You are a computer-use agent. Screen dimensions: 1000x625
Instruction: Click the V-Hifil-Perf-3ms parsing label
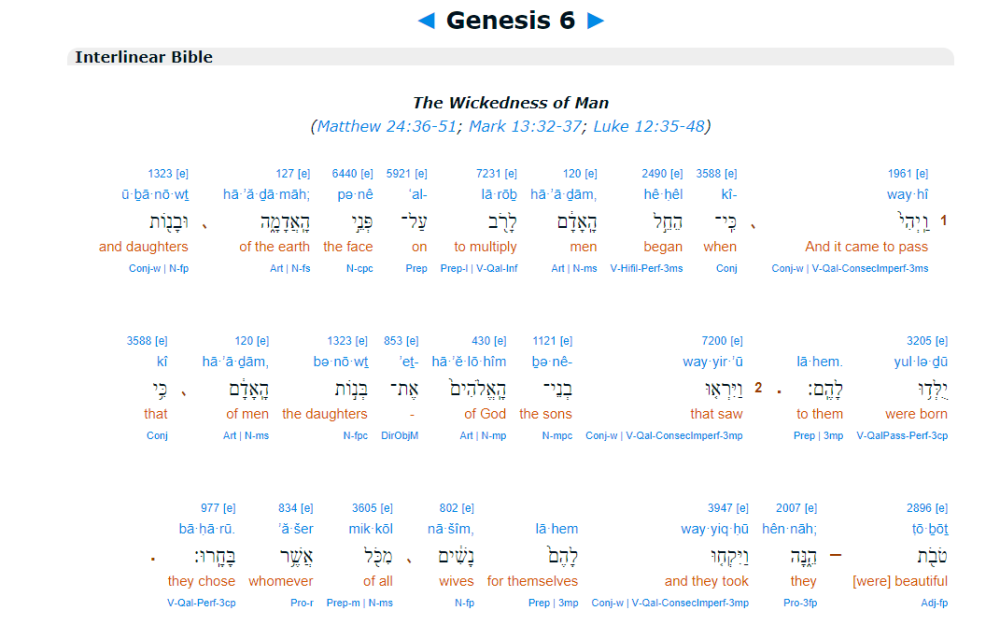click(646, 268)
